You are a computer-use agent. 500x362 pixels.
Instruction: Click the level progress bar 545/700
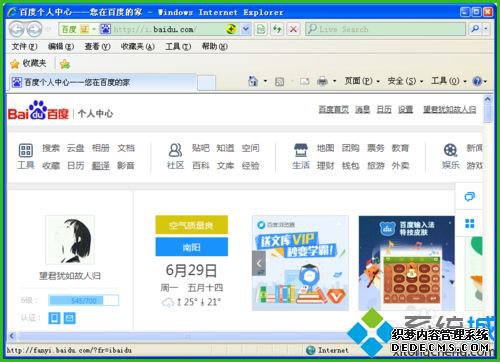click(x=84, y=300)
